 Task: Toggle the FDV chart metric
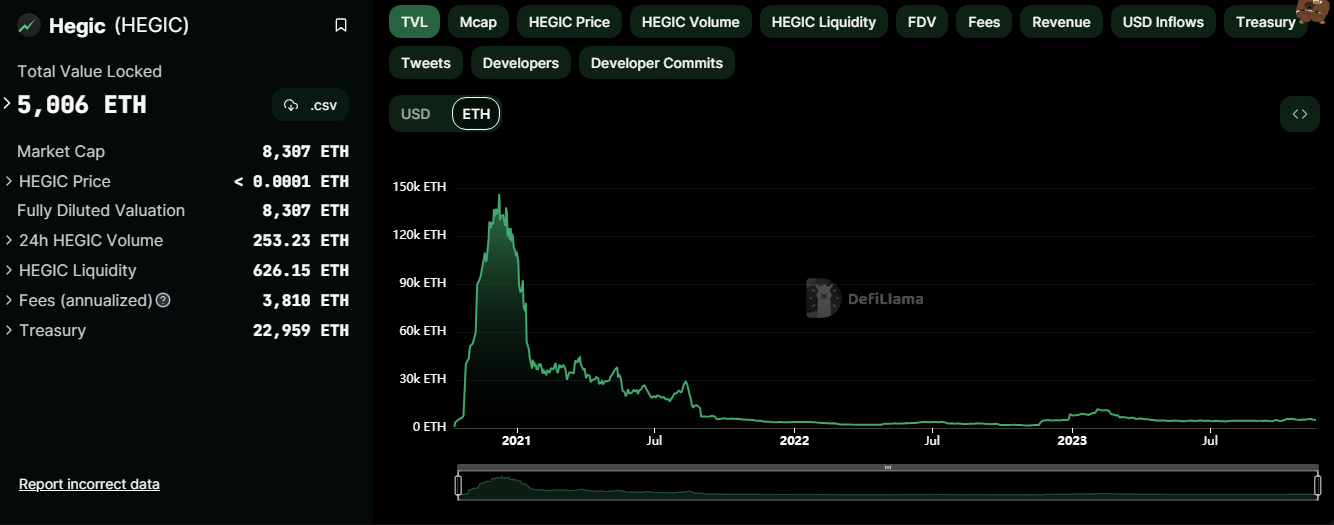tap(922, 22)
